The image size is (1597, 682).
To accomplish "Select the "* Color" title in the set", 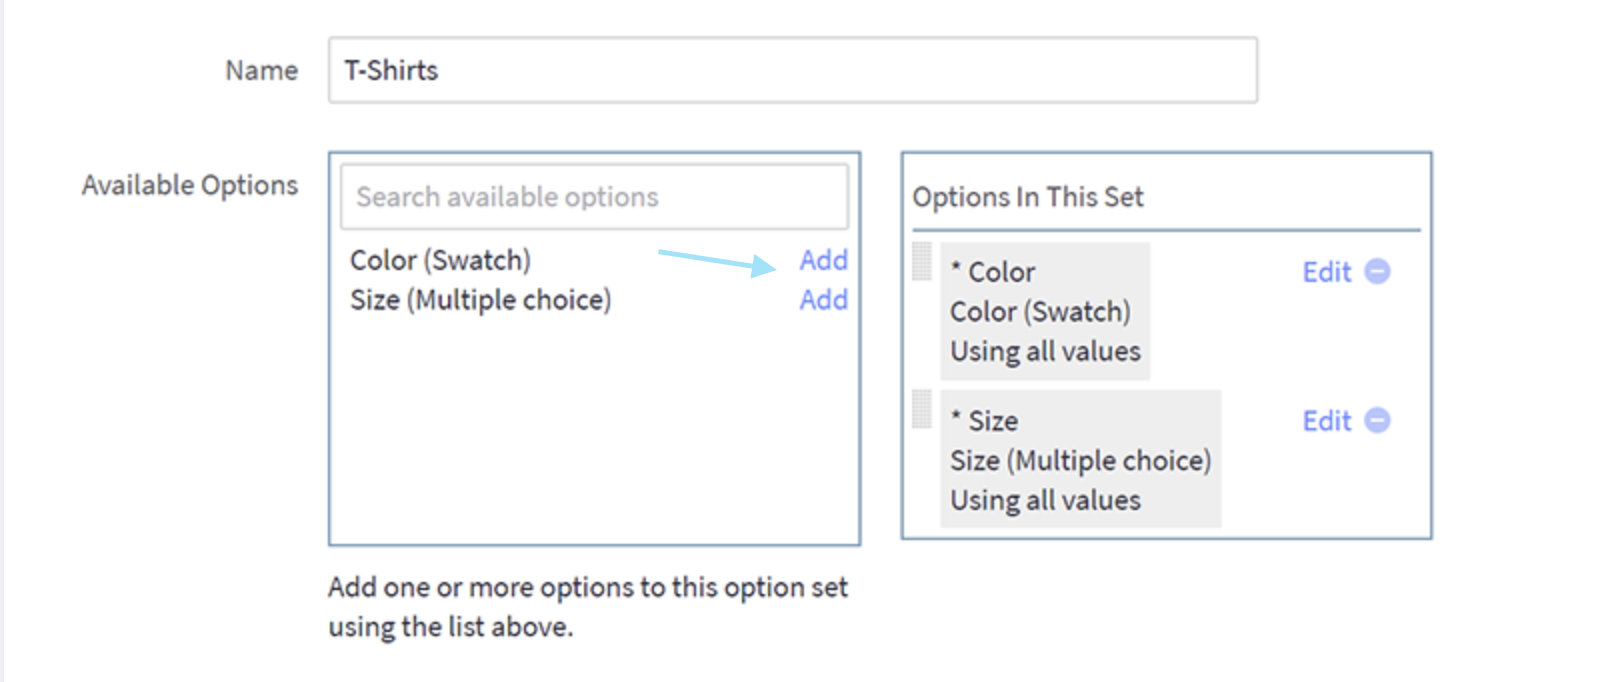I will point(992,272).
